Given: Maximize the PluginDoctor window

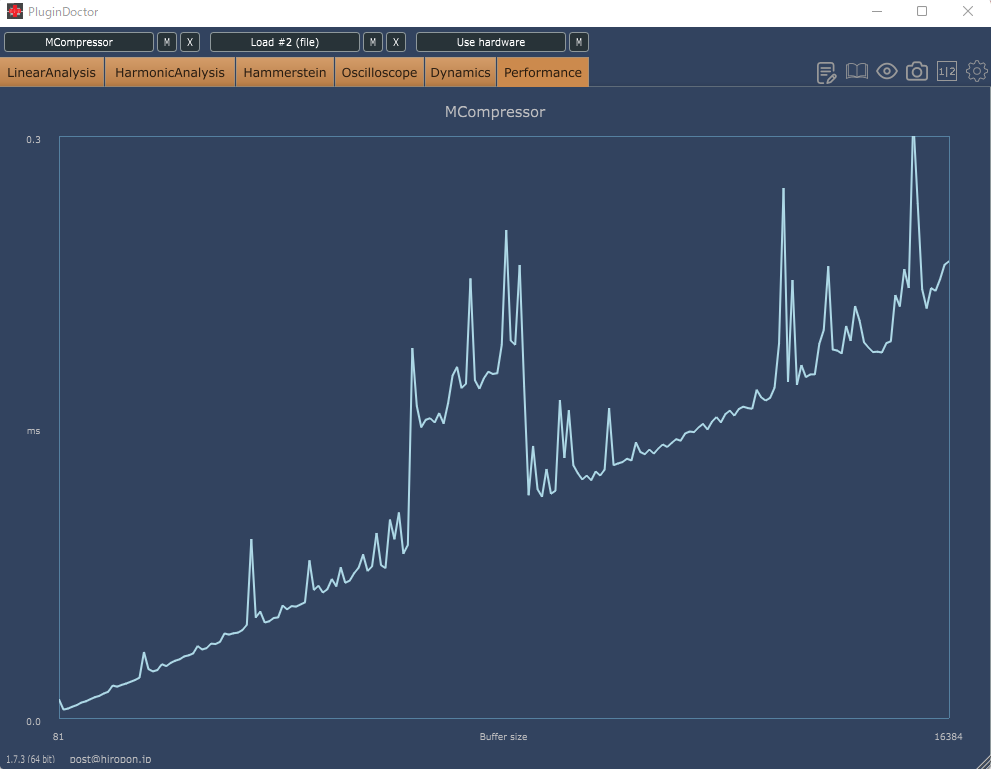Looking at the screenshot, I should [x=922, y=11].
